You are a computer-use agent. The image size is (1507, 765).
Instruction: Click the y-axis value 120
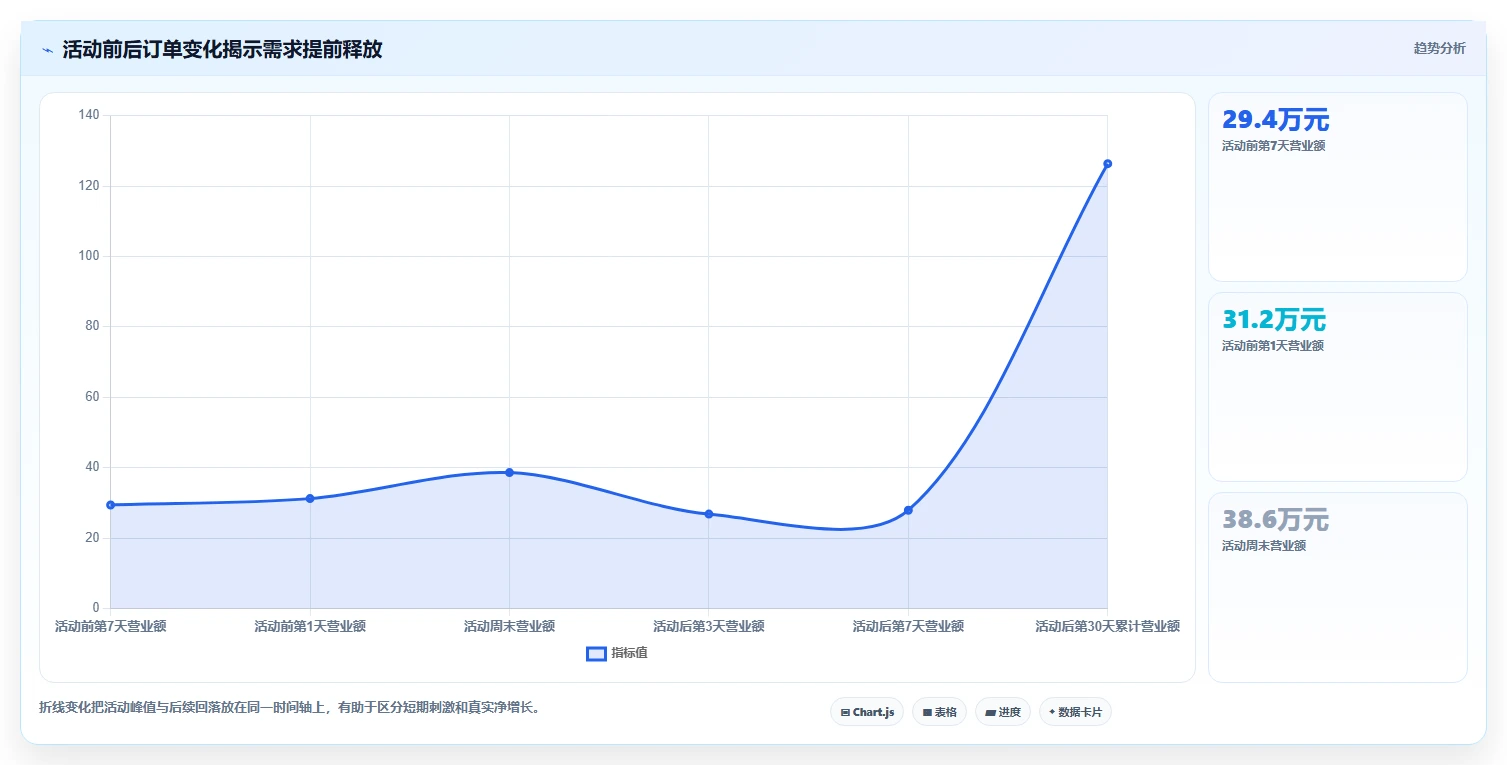(89, 186)
